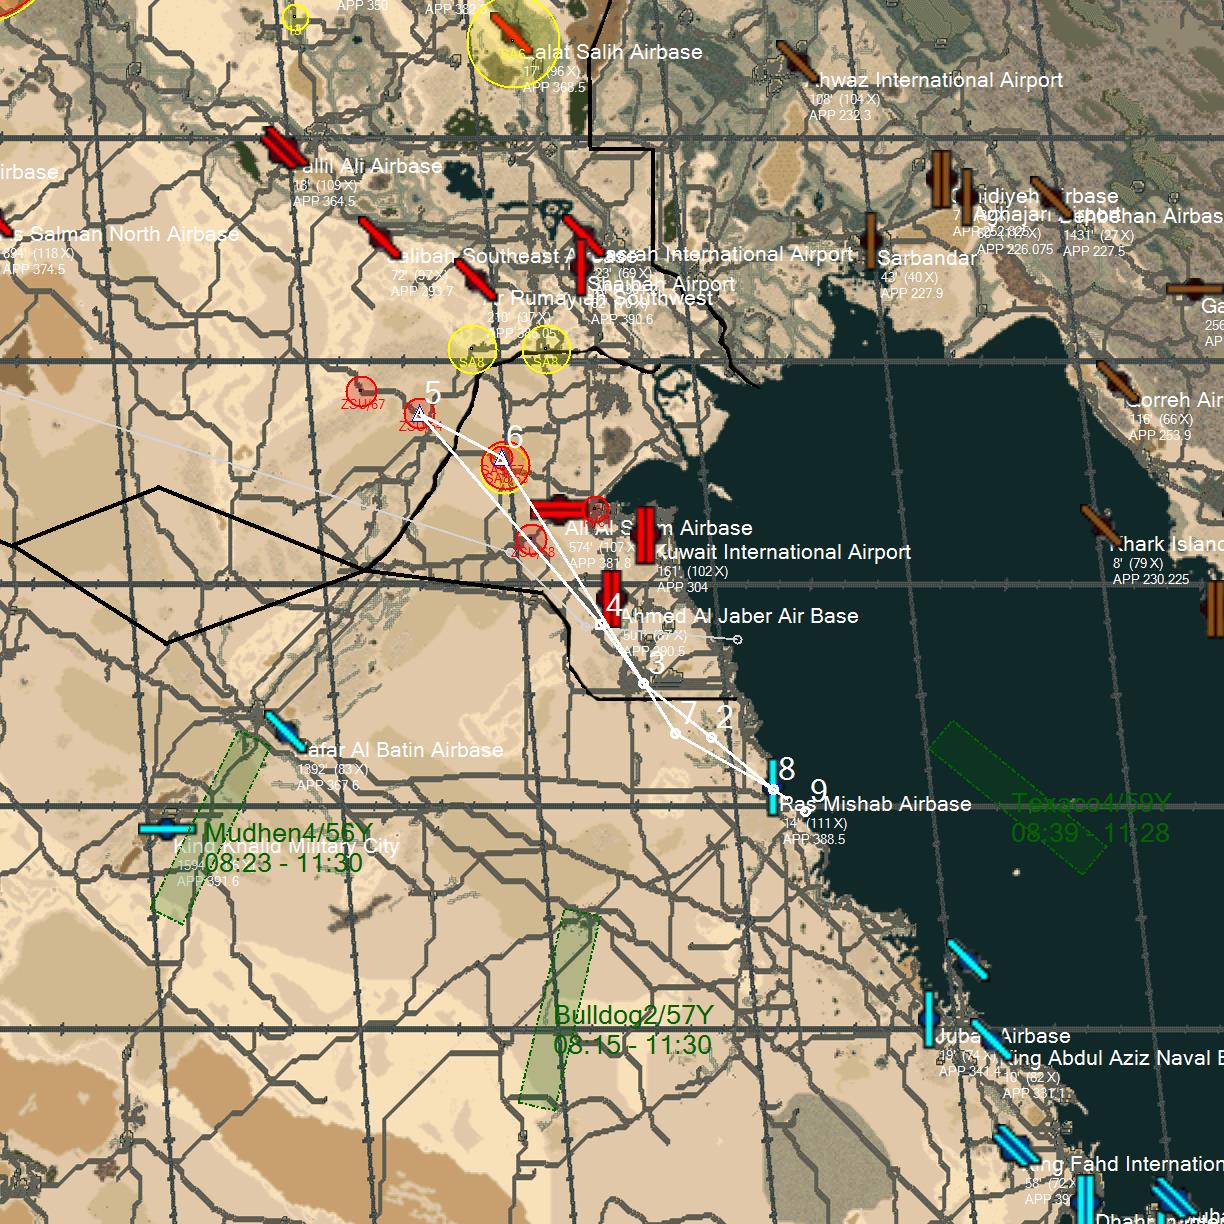Select the 'King Khalid Military City' label
This screenshot has height=1224, width=1224.
coord(286,846)
